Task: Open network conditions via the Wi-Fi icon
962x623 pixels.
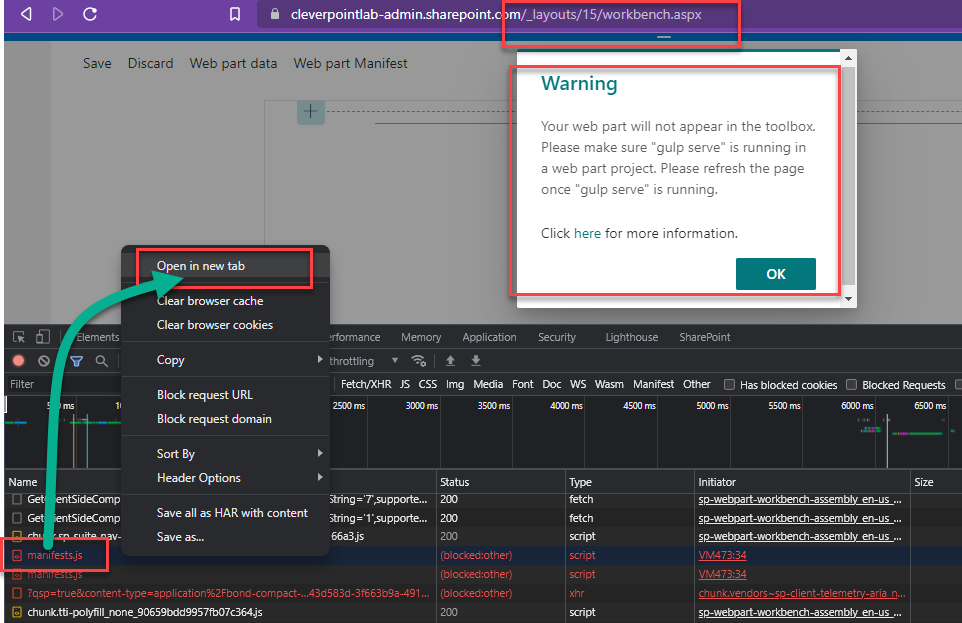Action: coord(419,360)
